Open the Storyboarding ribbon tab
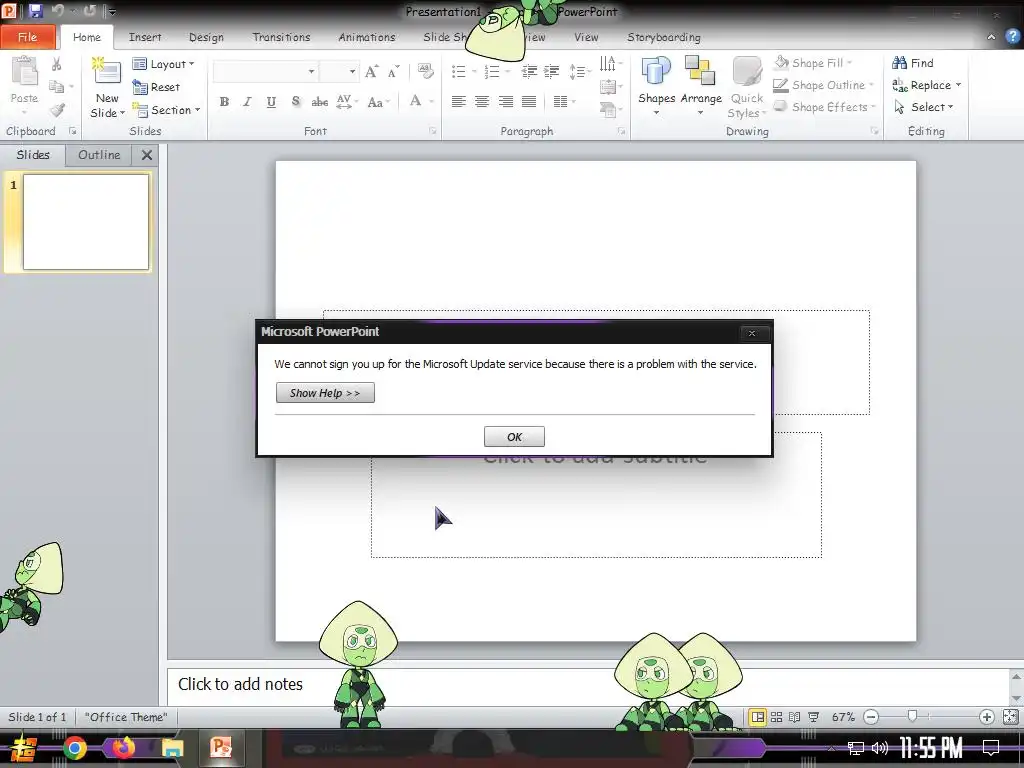The image size is (1024, 768). 664,37
